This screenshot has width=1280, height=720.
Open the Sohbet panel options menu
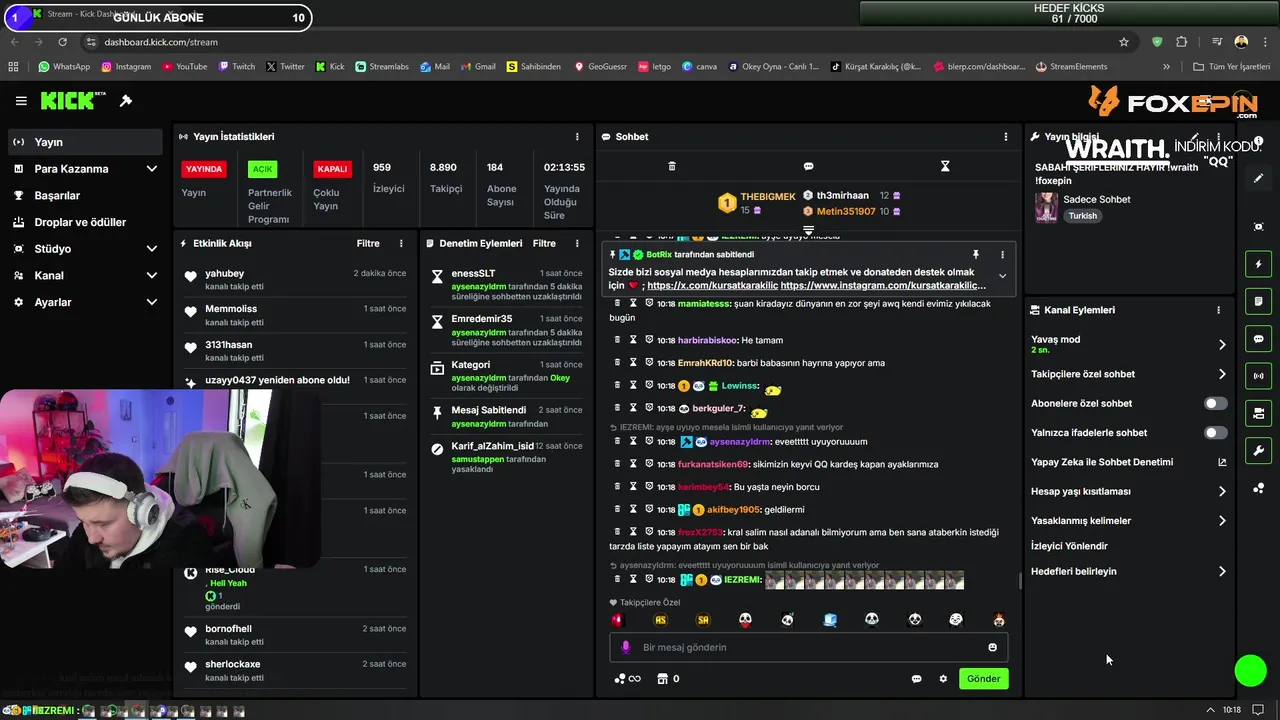pos(1006,137)
